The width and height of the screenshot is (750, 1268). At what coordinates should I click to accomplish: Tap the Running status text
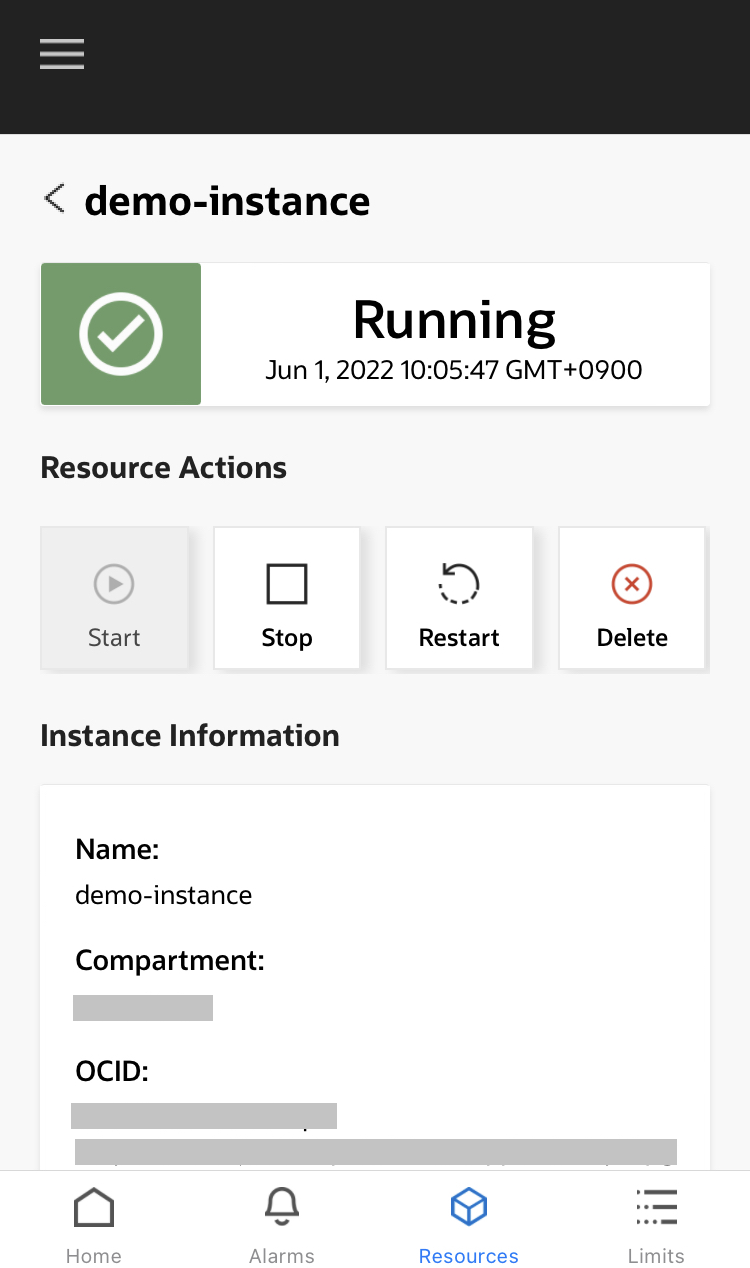tap(454, 321)
